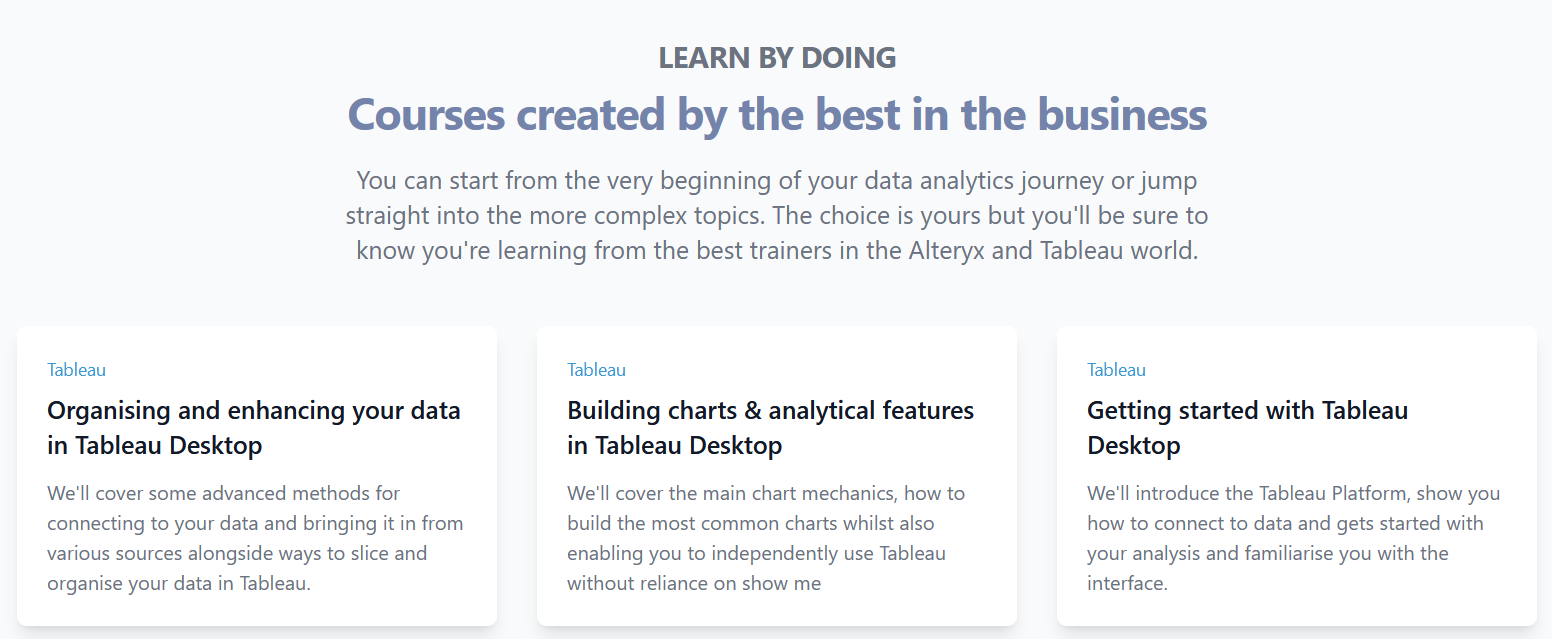Click the description covering the main chart mechanics
The height and width of the screenshot is (639, 1552).
[x=766, y=538]
